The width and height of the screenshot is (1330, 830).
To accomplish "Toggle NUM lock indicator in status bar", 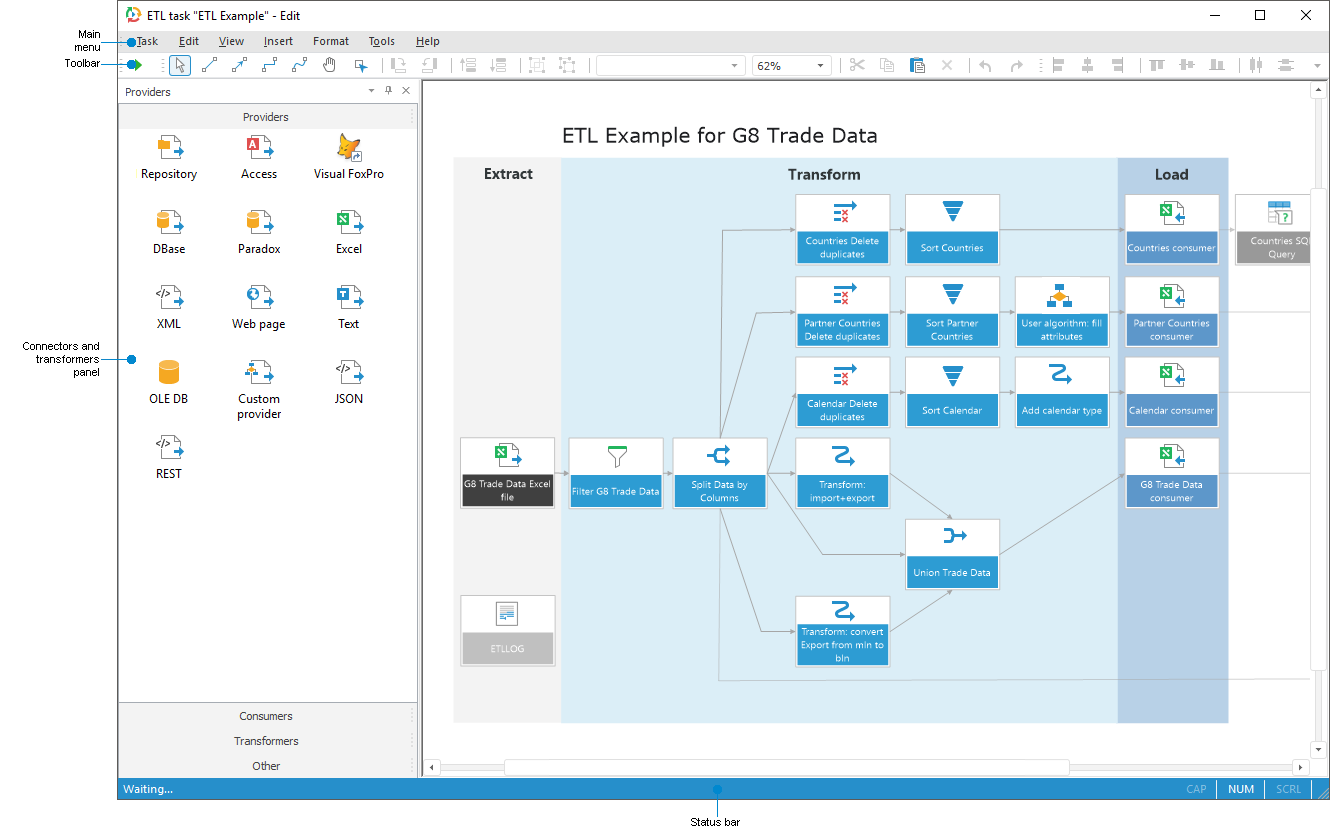I will coord(1239,789).
